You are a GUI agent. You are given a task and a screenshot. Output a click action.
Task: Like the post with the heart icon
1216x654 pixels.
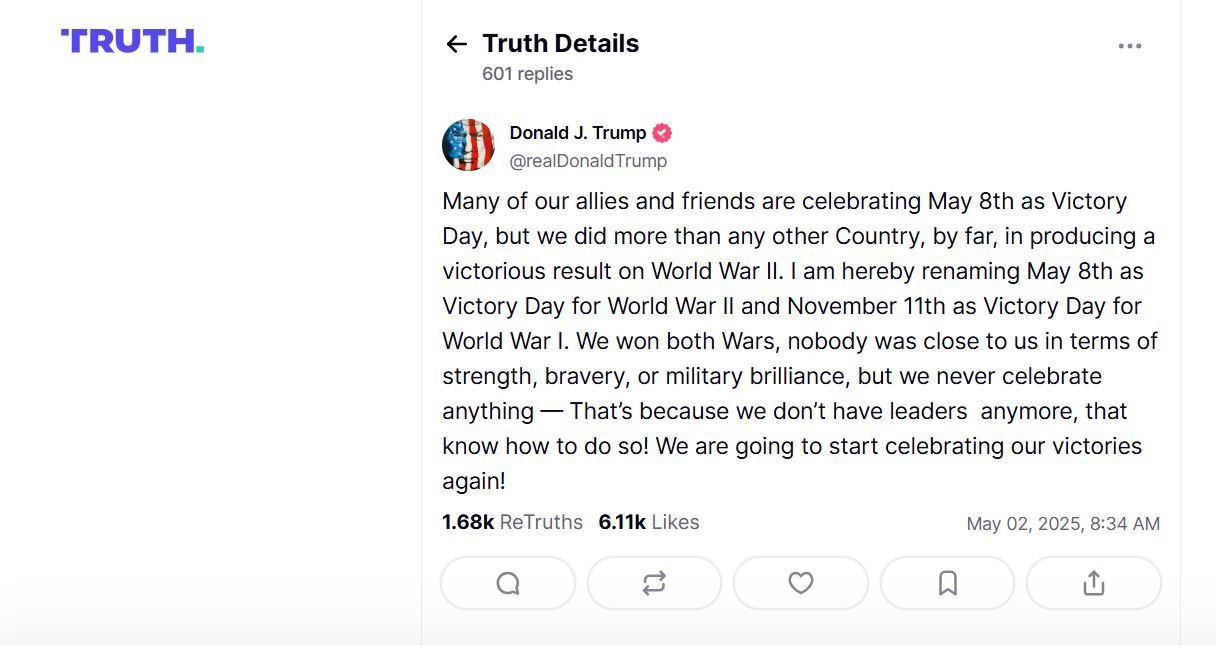point(801,583)
